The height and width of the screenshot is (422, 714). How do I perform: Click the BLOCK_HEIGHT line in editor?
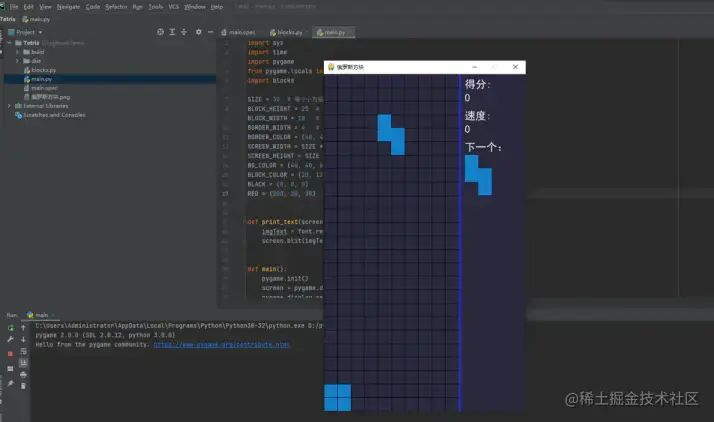283,109
